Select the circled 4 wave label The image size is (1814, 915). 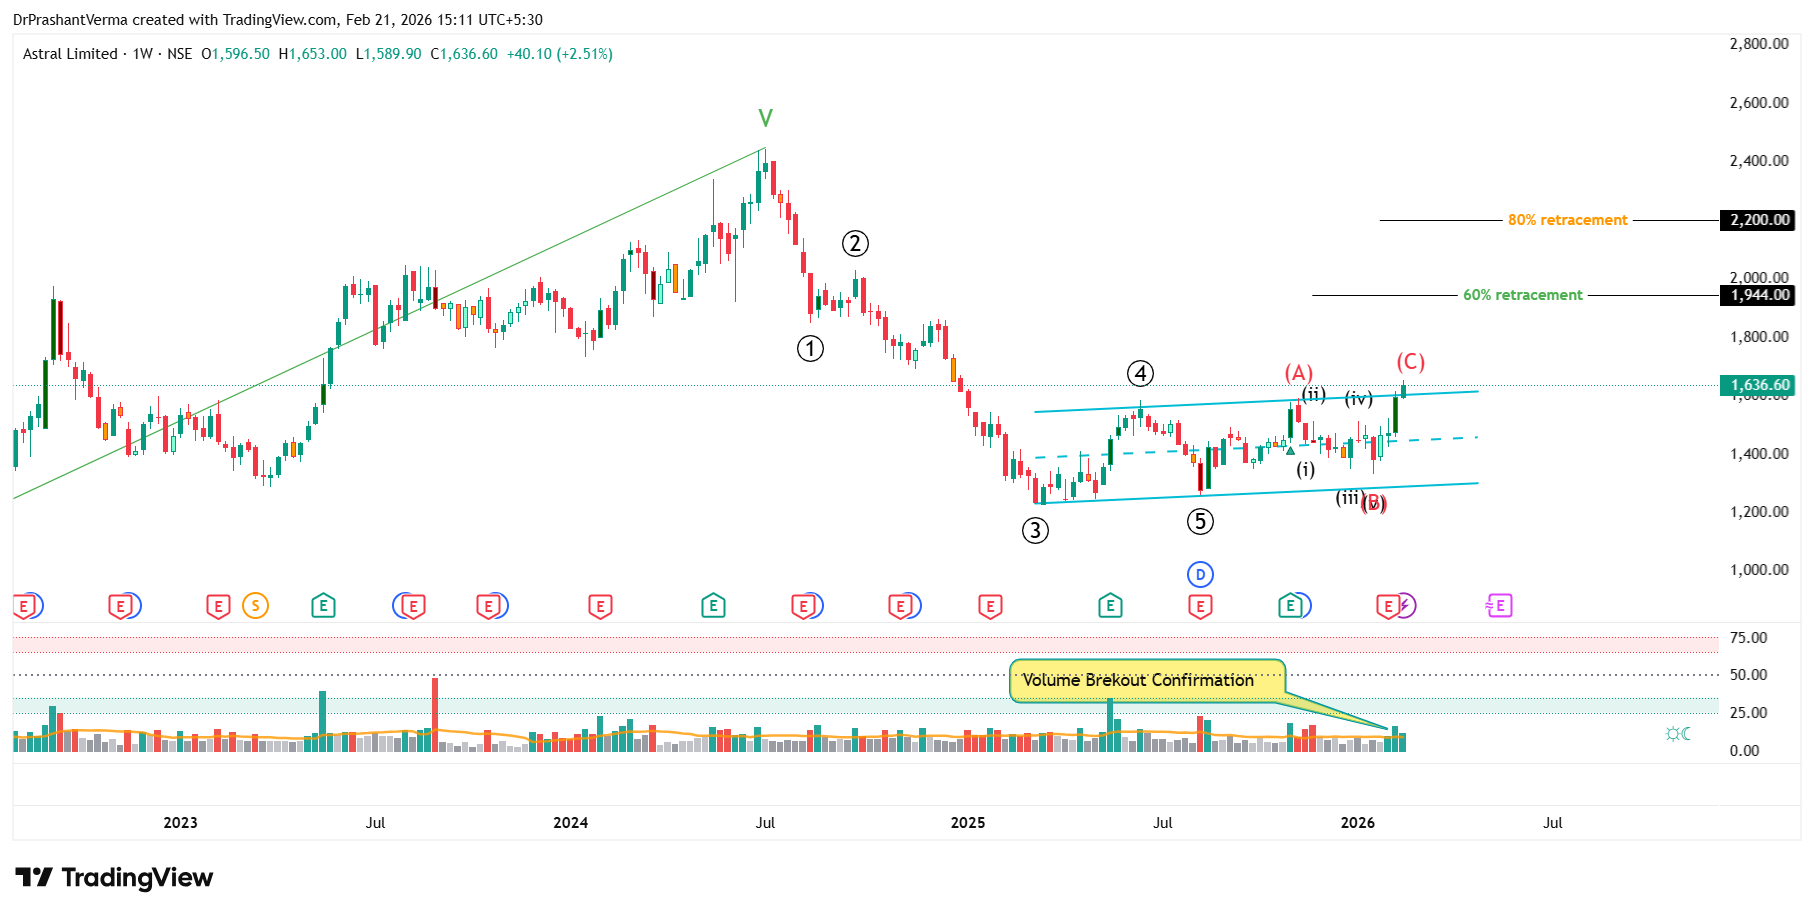click(1140, 373)
